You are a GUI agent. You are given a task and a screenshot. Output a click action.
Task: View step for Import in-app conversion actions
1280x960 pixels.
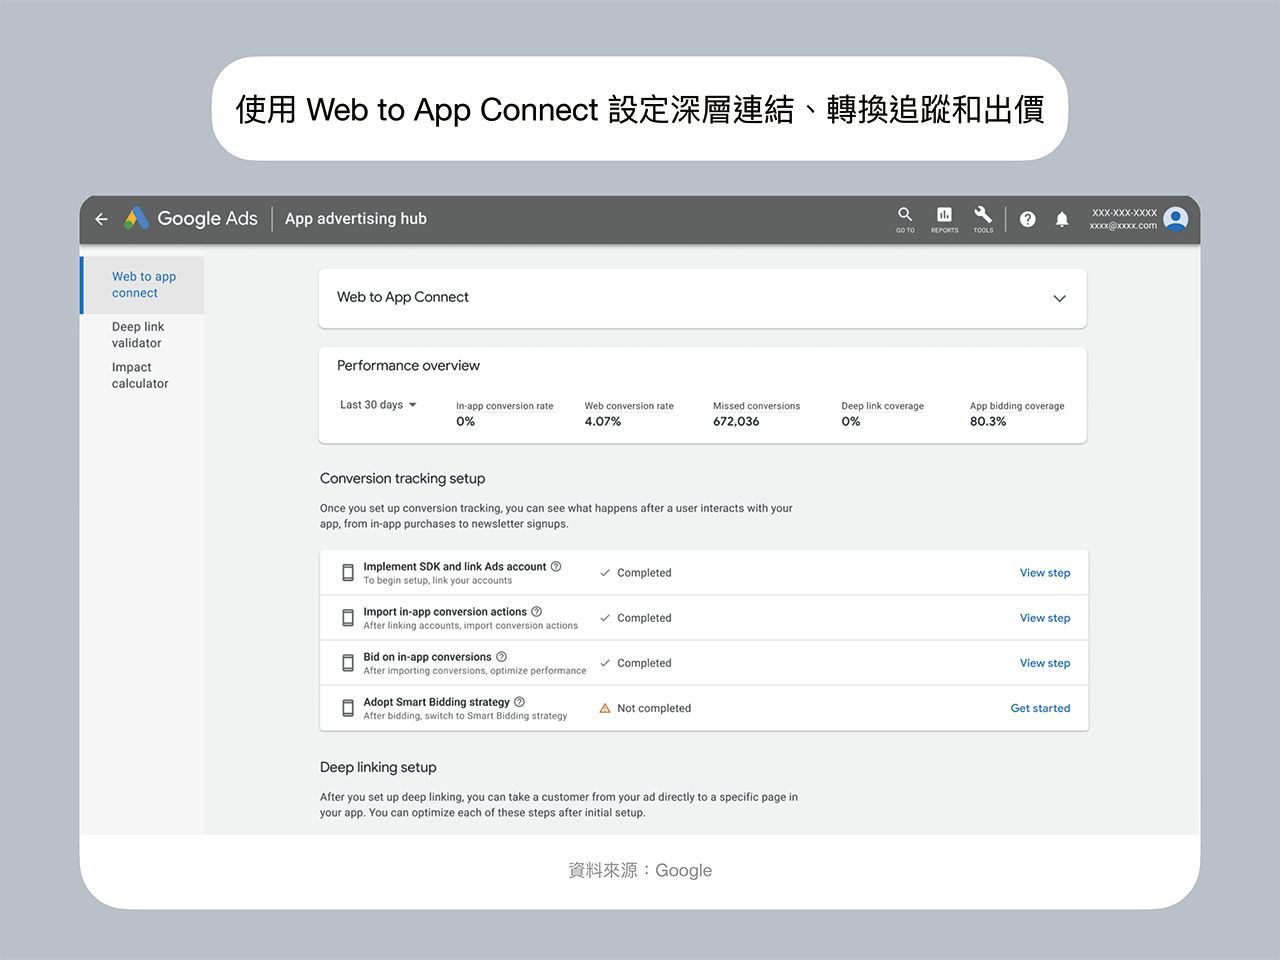(x=1045, y=618)
